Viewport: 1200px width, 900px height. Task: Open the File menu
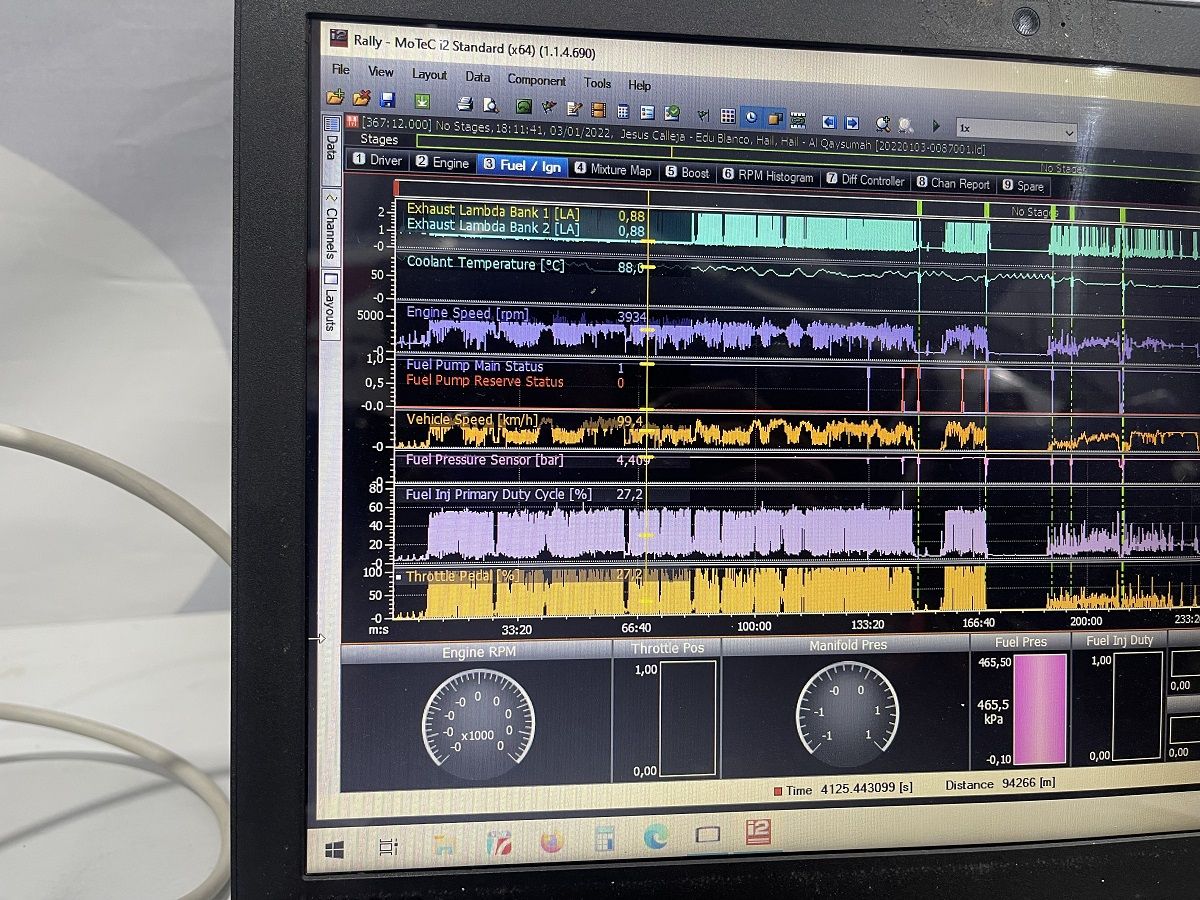341,70
